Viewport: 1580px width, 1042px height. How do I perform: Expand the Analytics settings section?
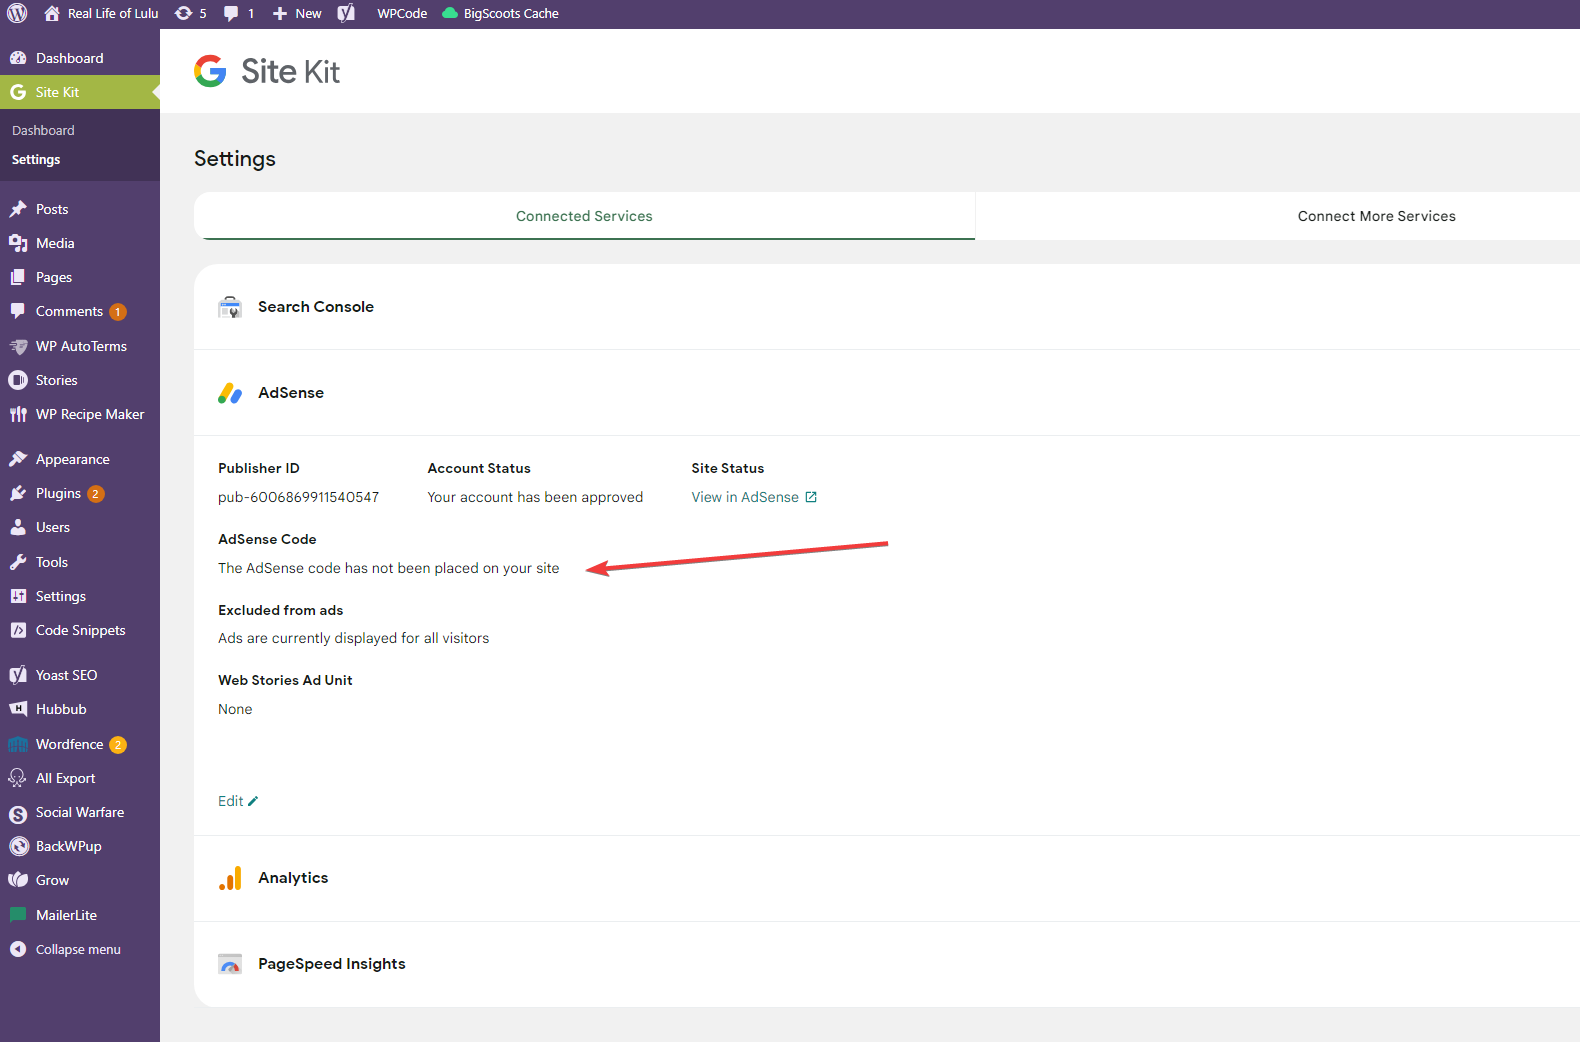(293, 878)
